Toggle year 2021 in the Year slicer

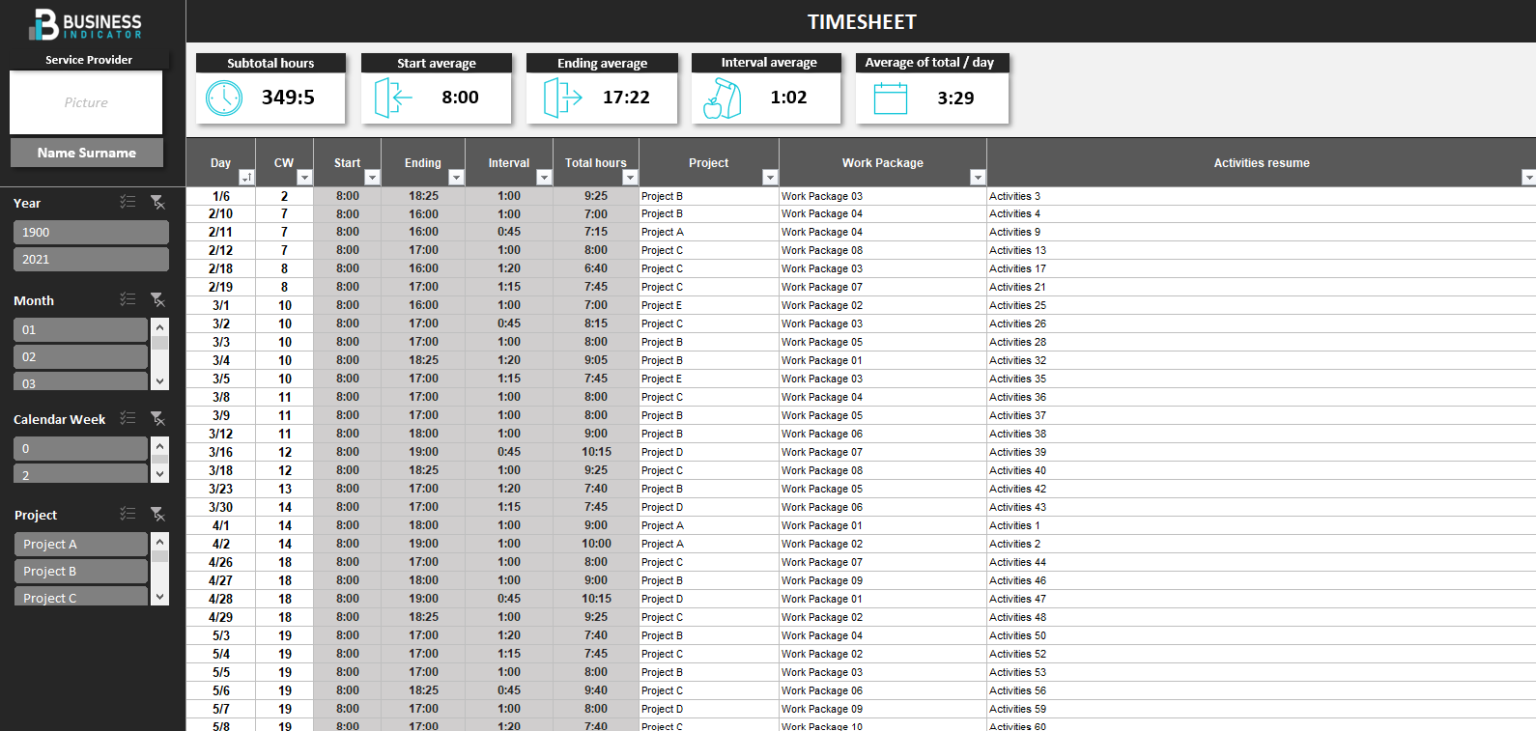point(90,259)
